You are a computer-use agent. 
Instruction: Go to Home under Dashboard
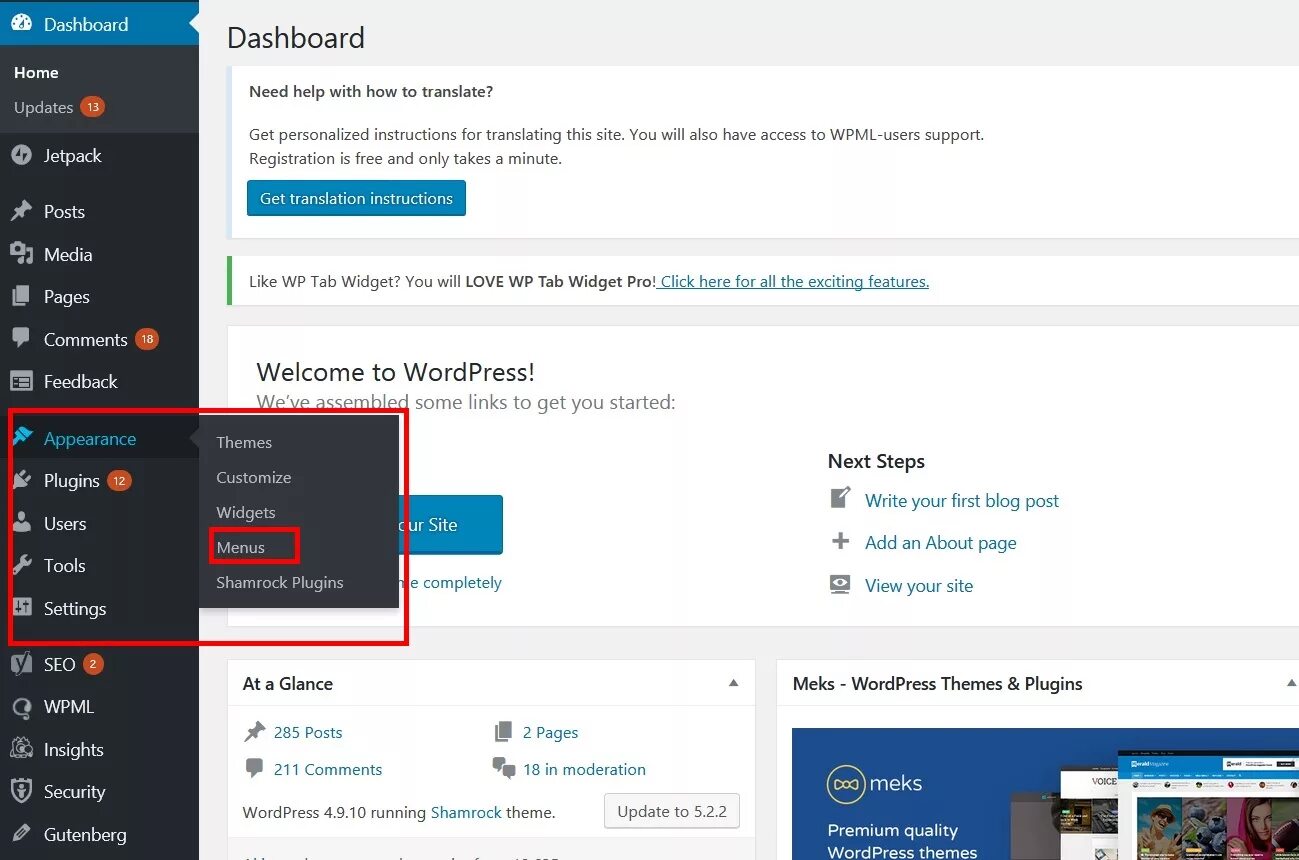click(x=36, y=72)
